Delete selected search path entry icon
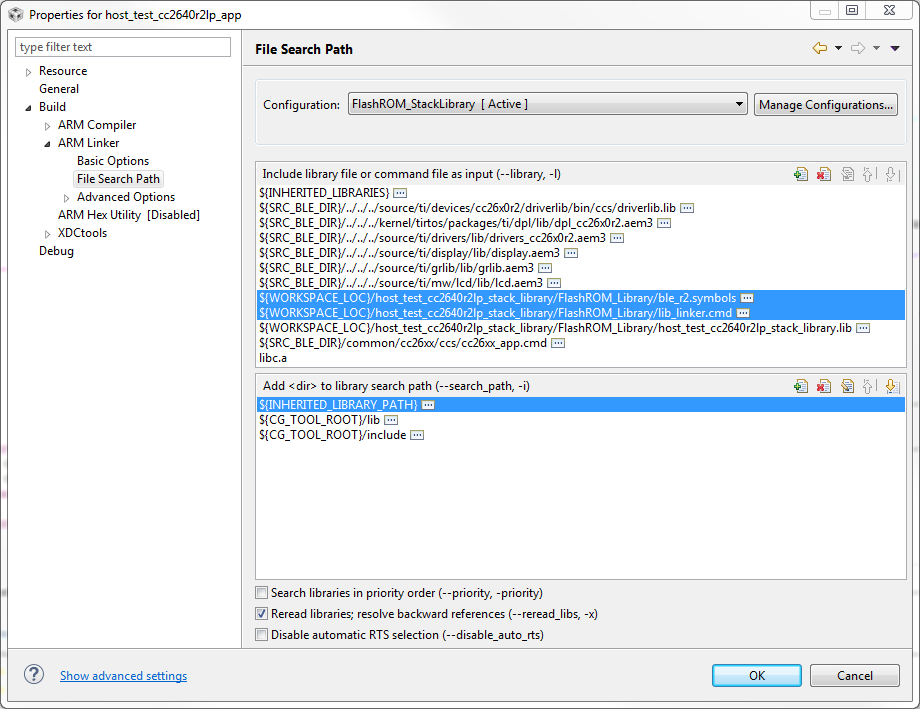This screenshot has width=920, height=709. point(824,386)
